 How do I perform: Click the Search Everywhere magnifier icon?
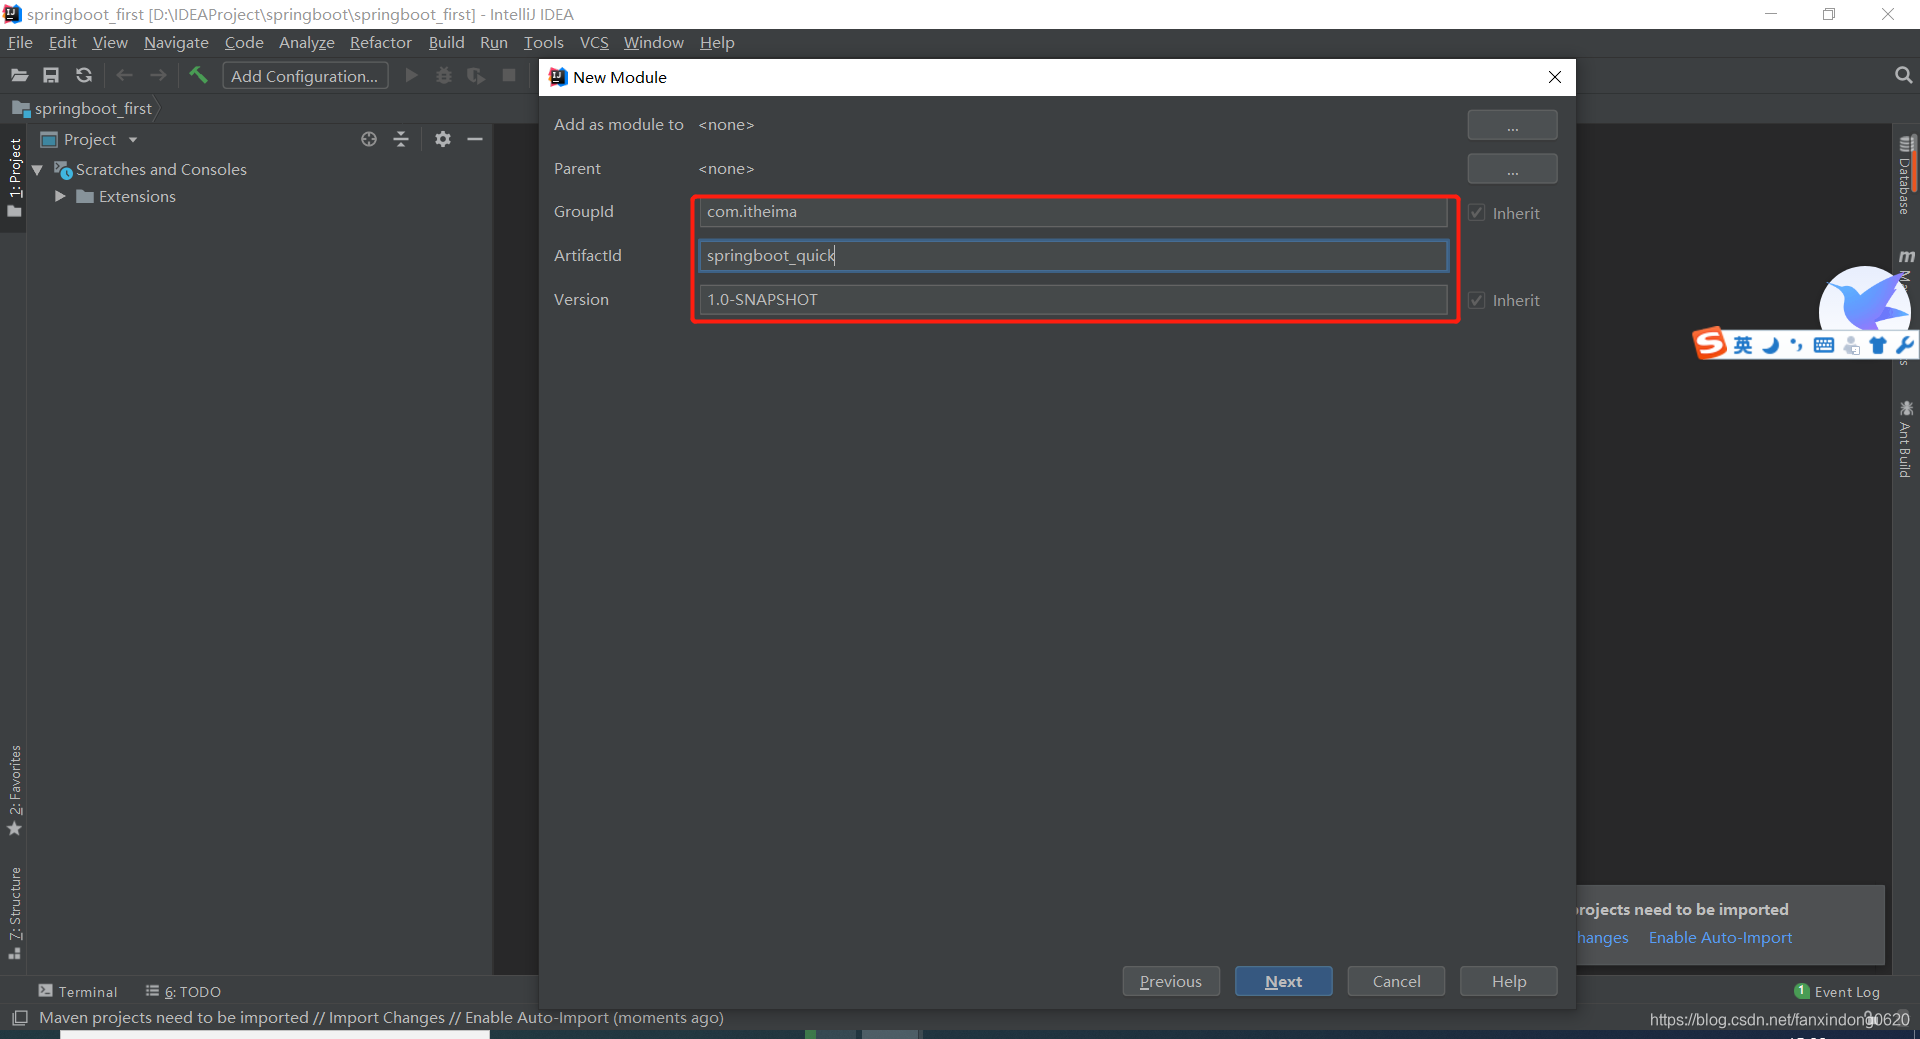click(1903, 76)
